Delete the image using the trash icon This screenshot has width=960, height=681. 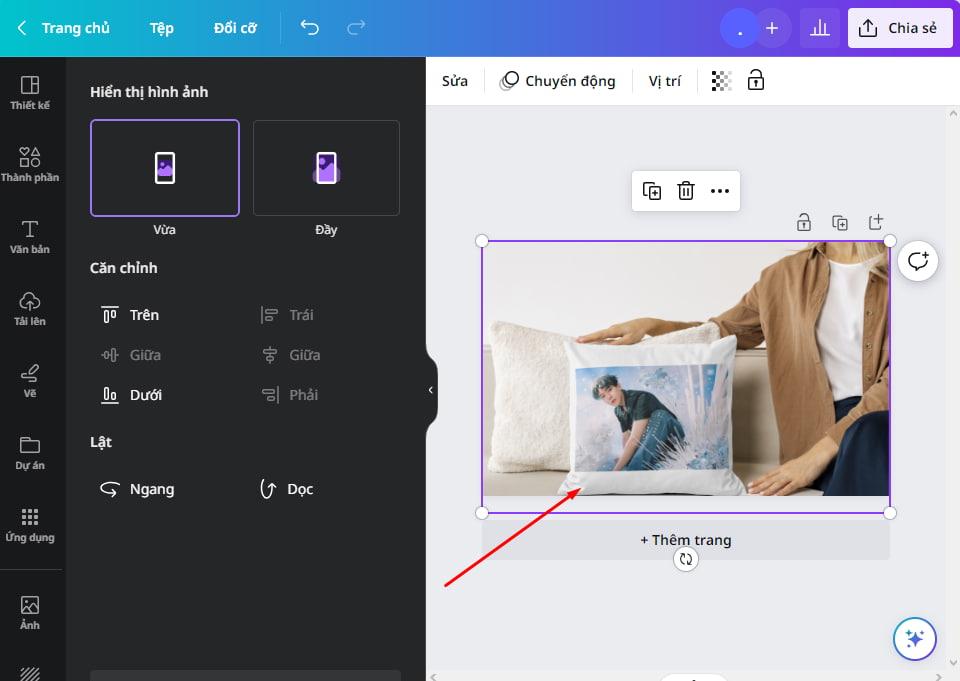click(x=686, y=190)
